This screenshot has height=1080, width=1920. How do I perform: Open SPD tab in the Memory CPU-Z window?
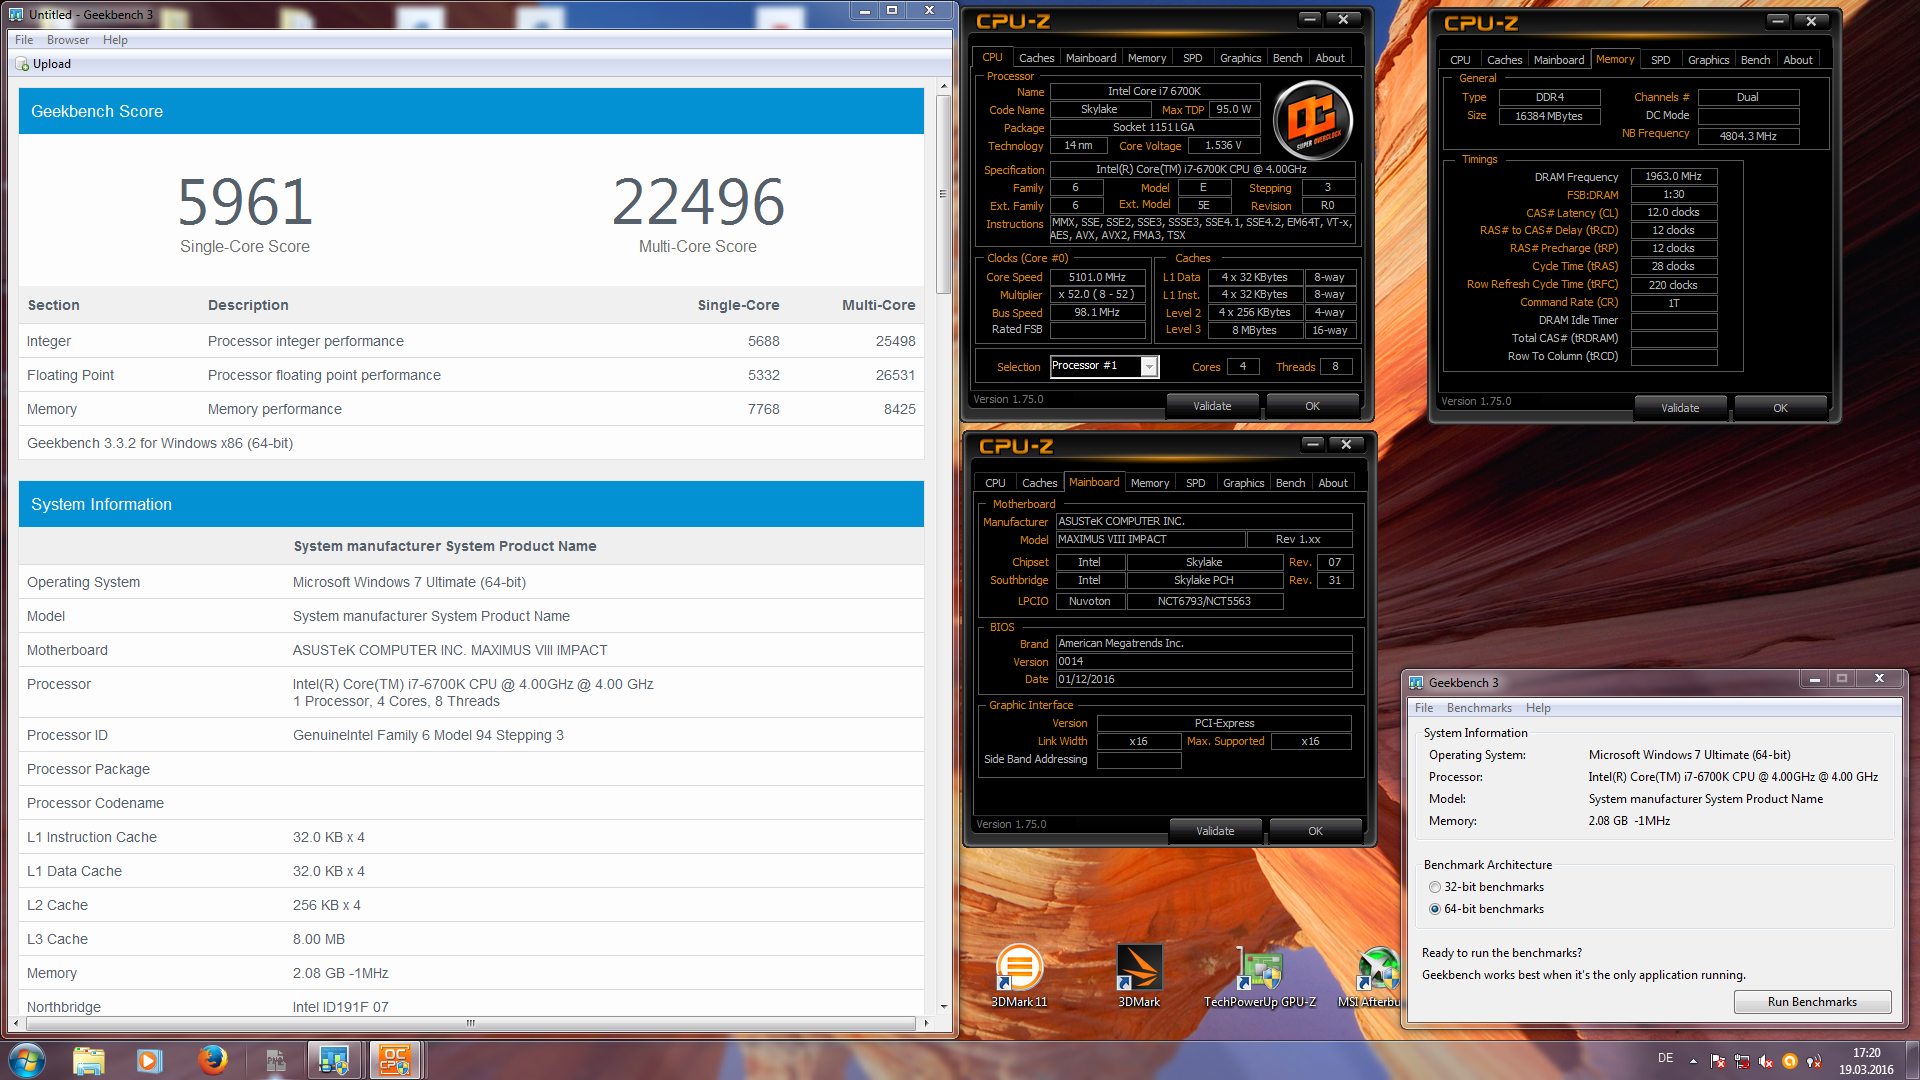1660,60
